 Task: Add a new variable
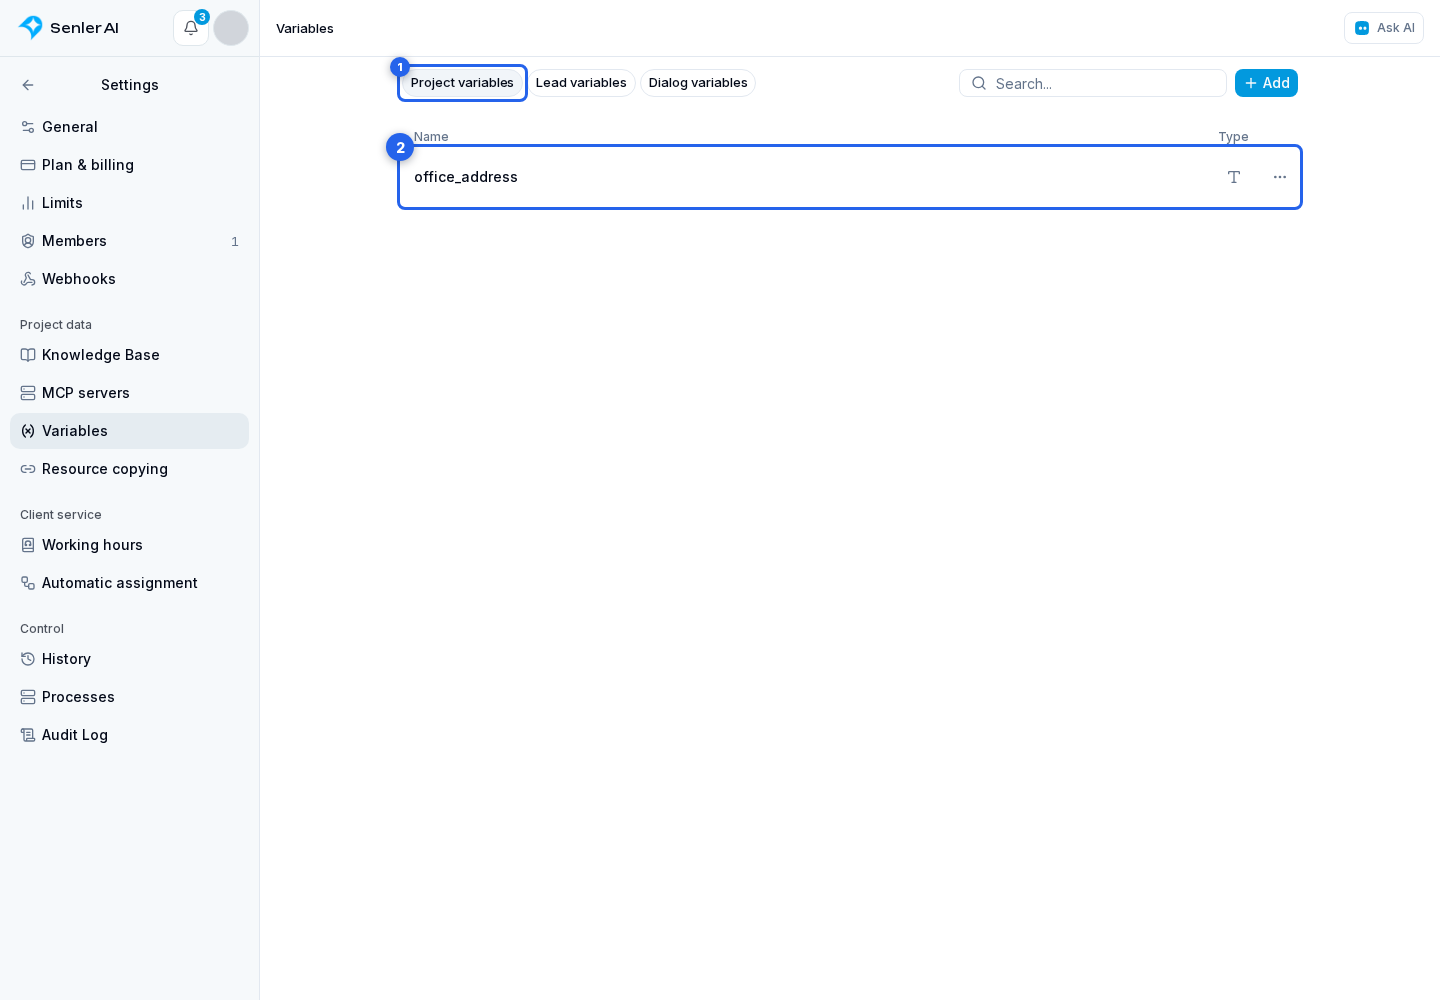[1266, 83]
